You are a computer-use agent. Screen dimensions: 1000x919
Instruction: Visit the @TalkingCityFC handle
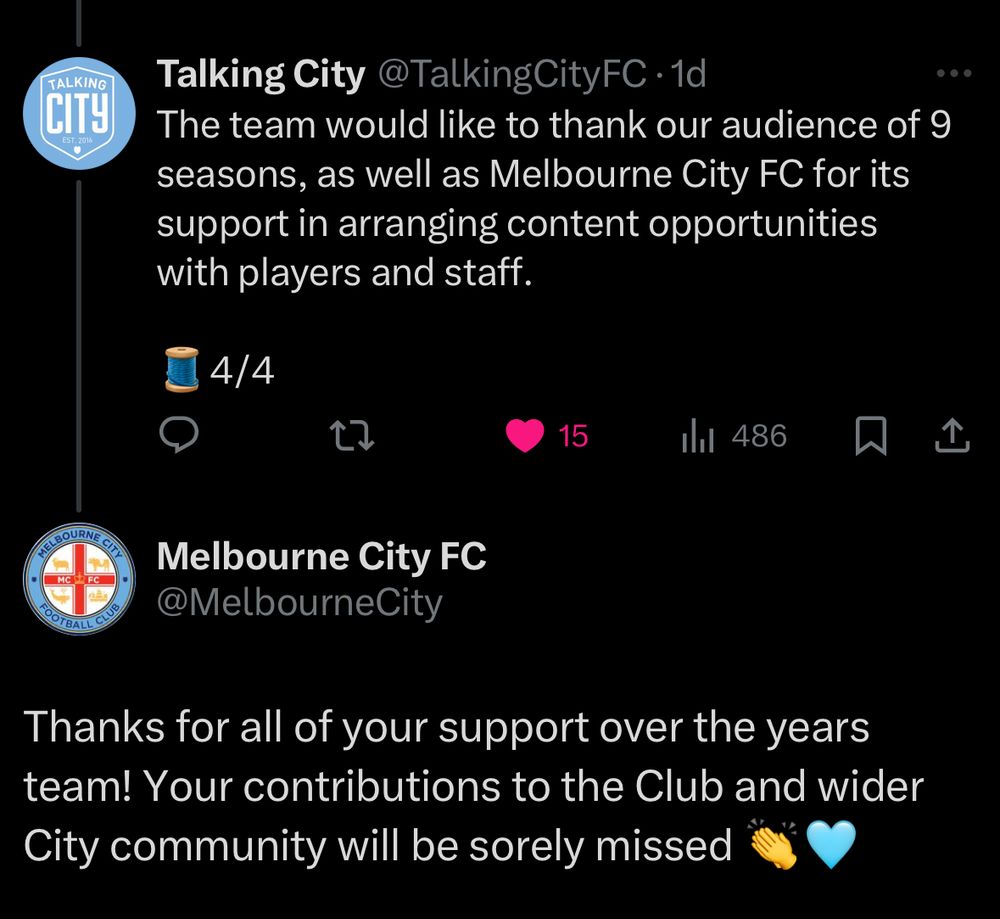click(511, 74)
